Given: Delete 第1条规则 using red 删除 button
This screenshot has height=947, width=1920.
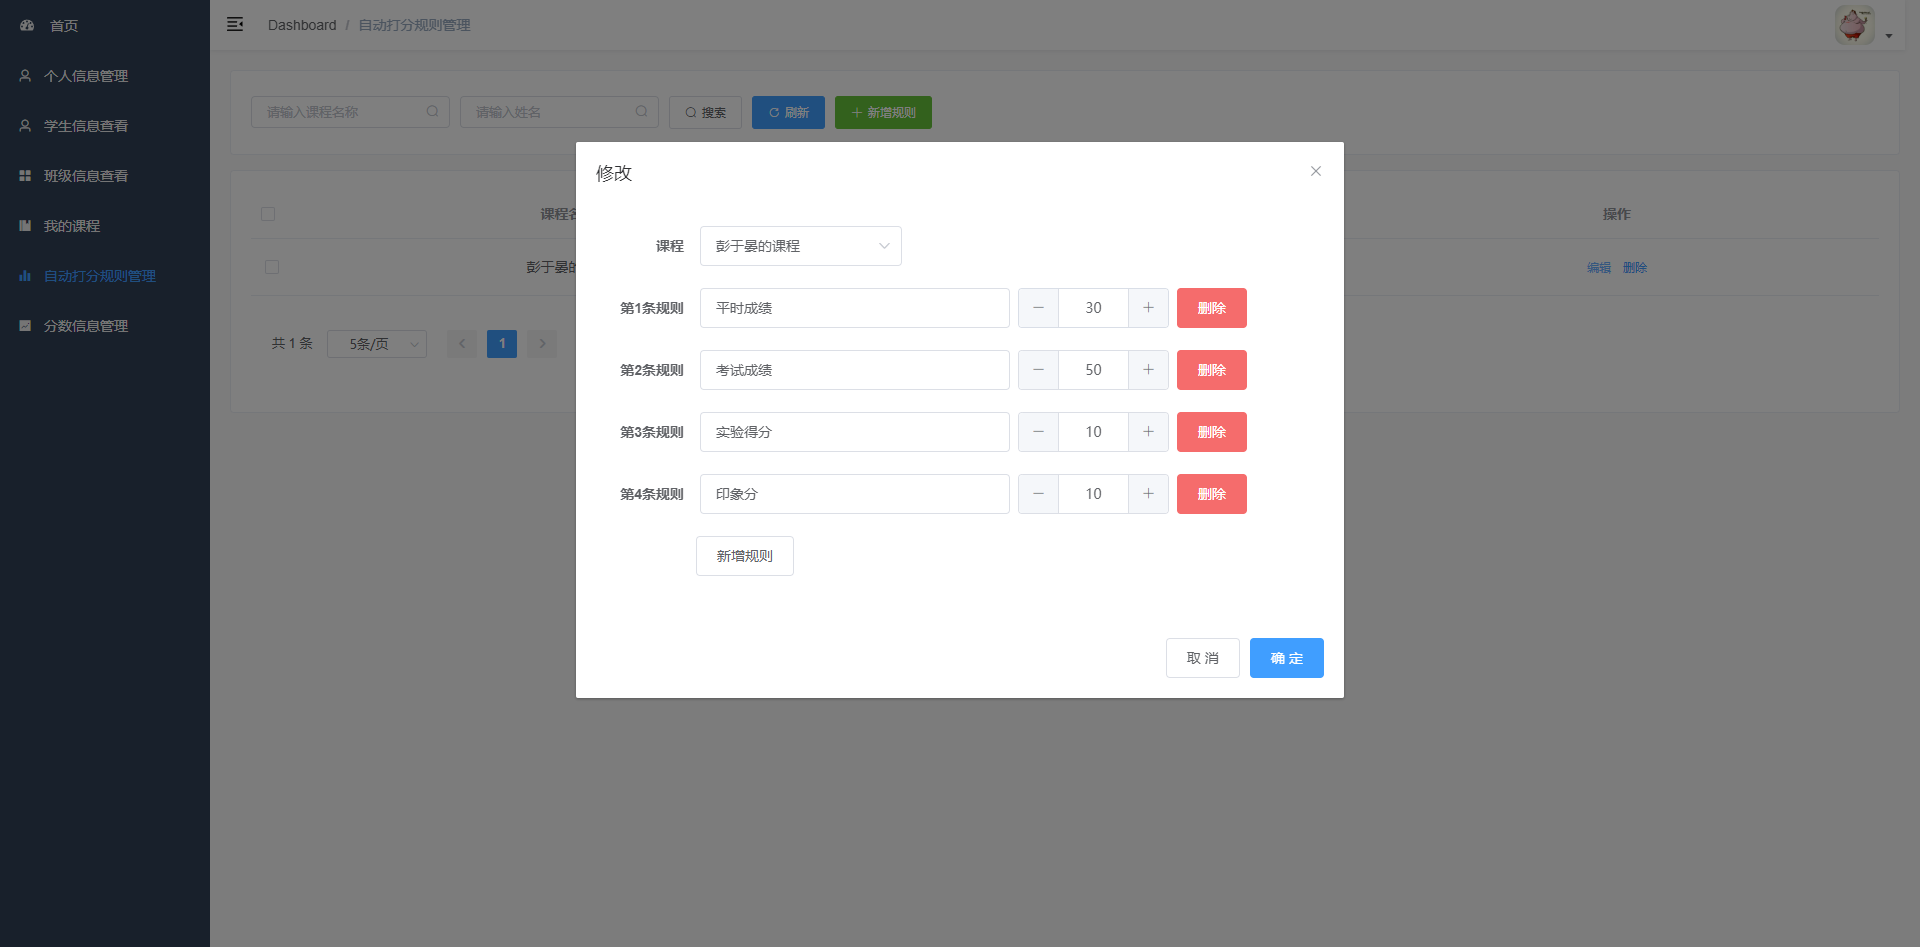Looking at the screenshot, I should coord(1211,308).
